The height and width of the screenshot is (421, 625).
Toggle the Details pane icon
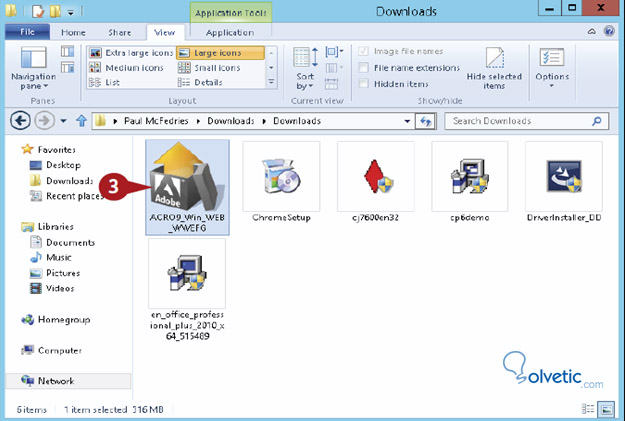(67, 67)
